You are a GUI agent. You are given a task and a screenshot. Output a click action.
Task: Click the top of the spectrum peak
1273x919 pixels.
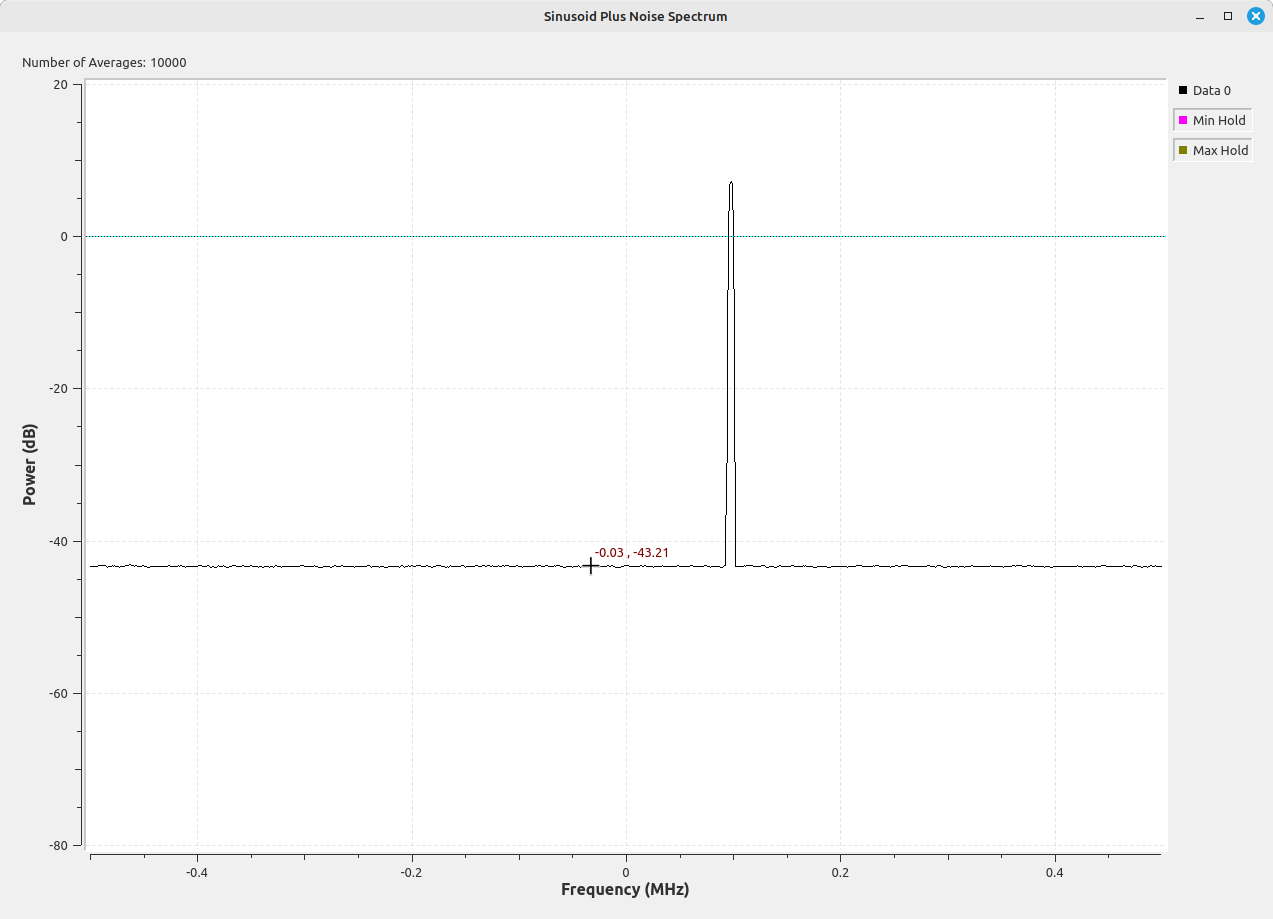(731, 184)
